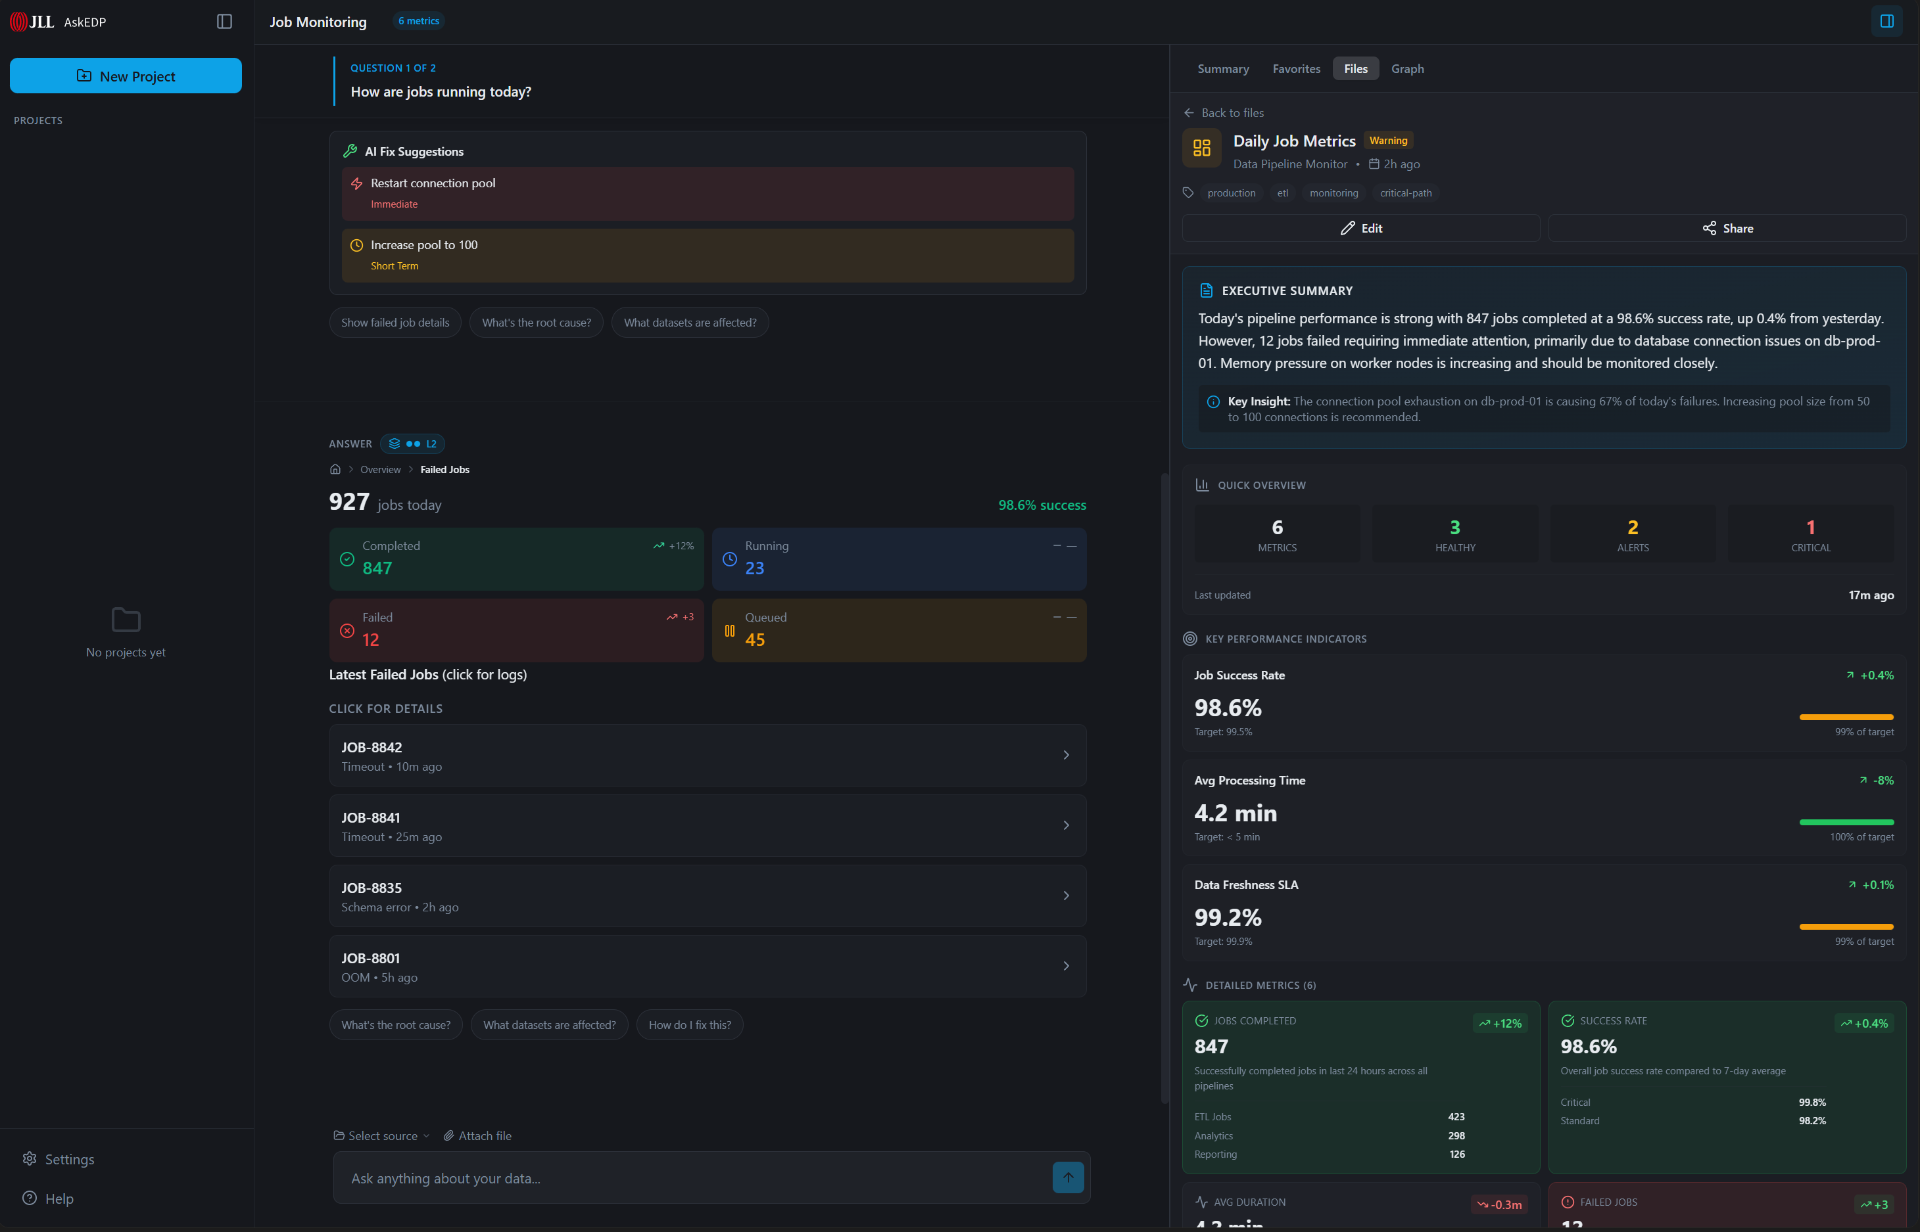Expand JOB-8842 row chevron
The height and width of the screenshot is (1232, 1920).
(1066, 755)
